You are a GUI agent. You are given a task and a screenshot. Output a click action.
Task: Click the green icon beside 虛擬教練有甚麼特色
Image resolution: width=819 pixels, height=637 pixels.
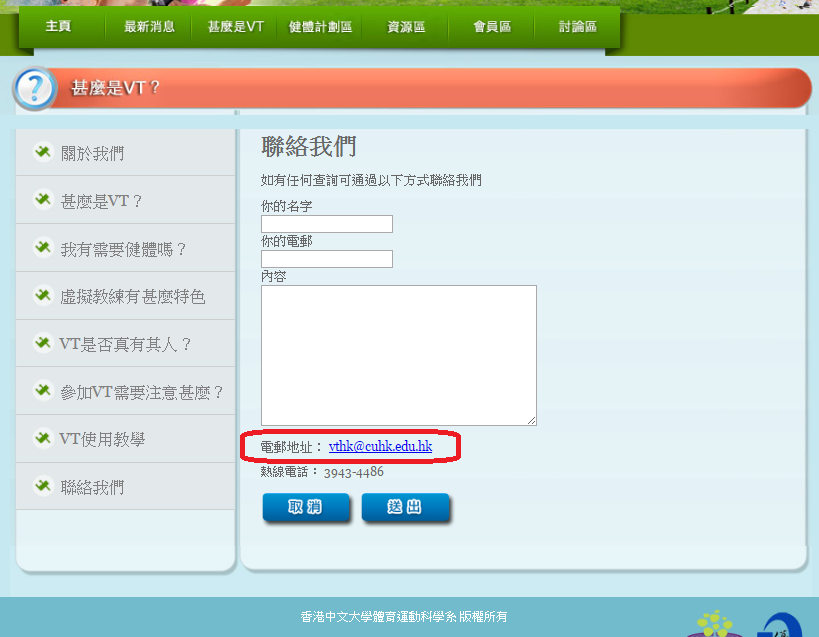pyautogui.click(x=43, y=296)
